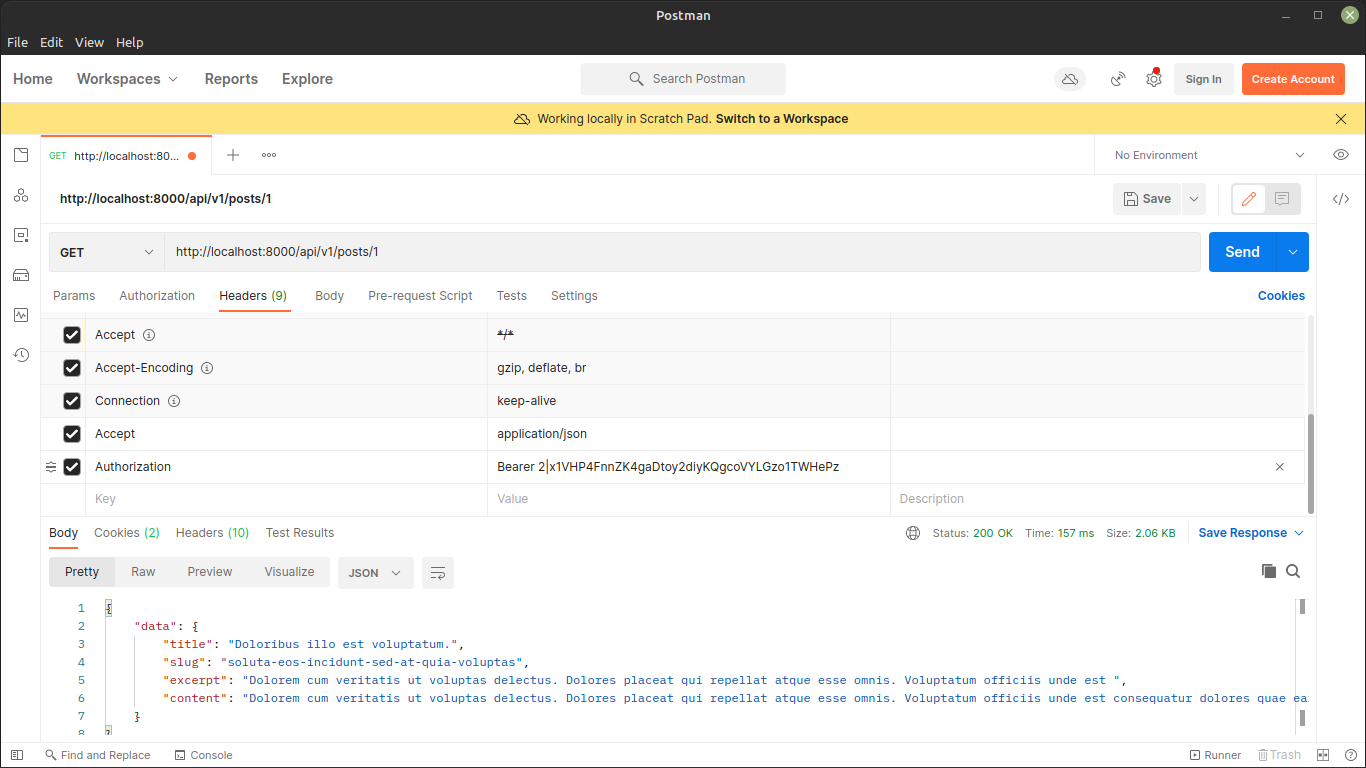Expand the Send button dropdown arrow
This screenshot has height=768, width=1366.
click(1293, 252)
